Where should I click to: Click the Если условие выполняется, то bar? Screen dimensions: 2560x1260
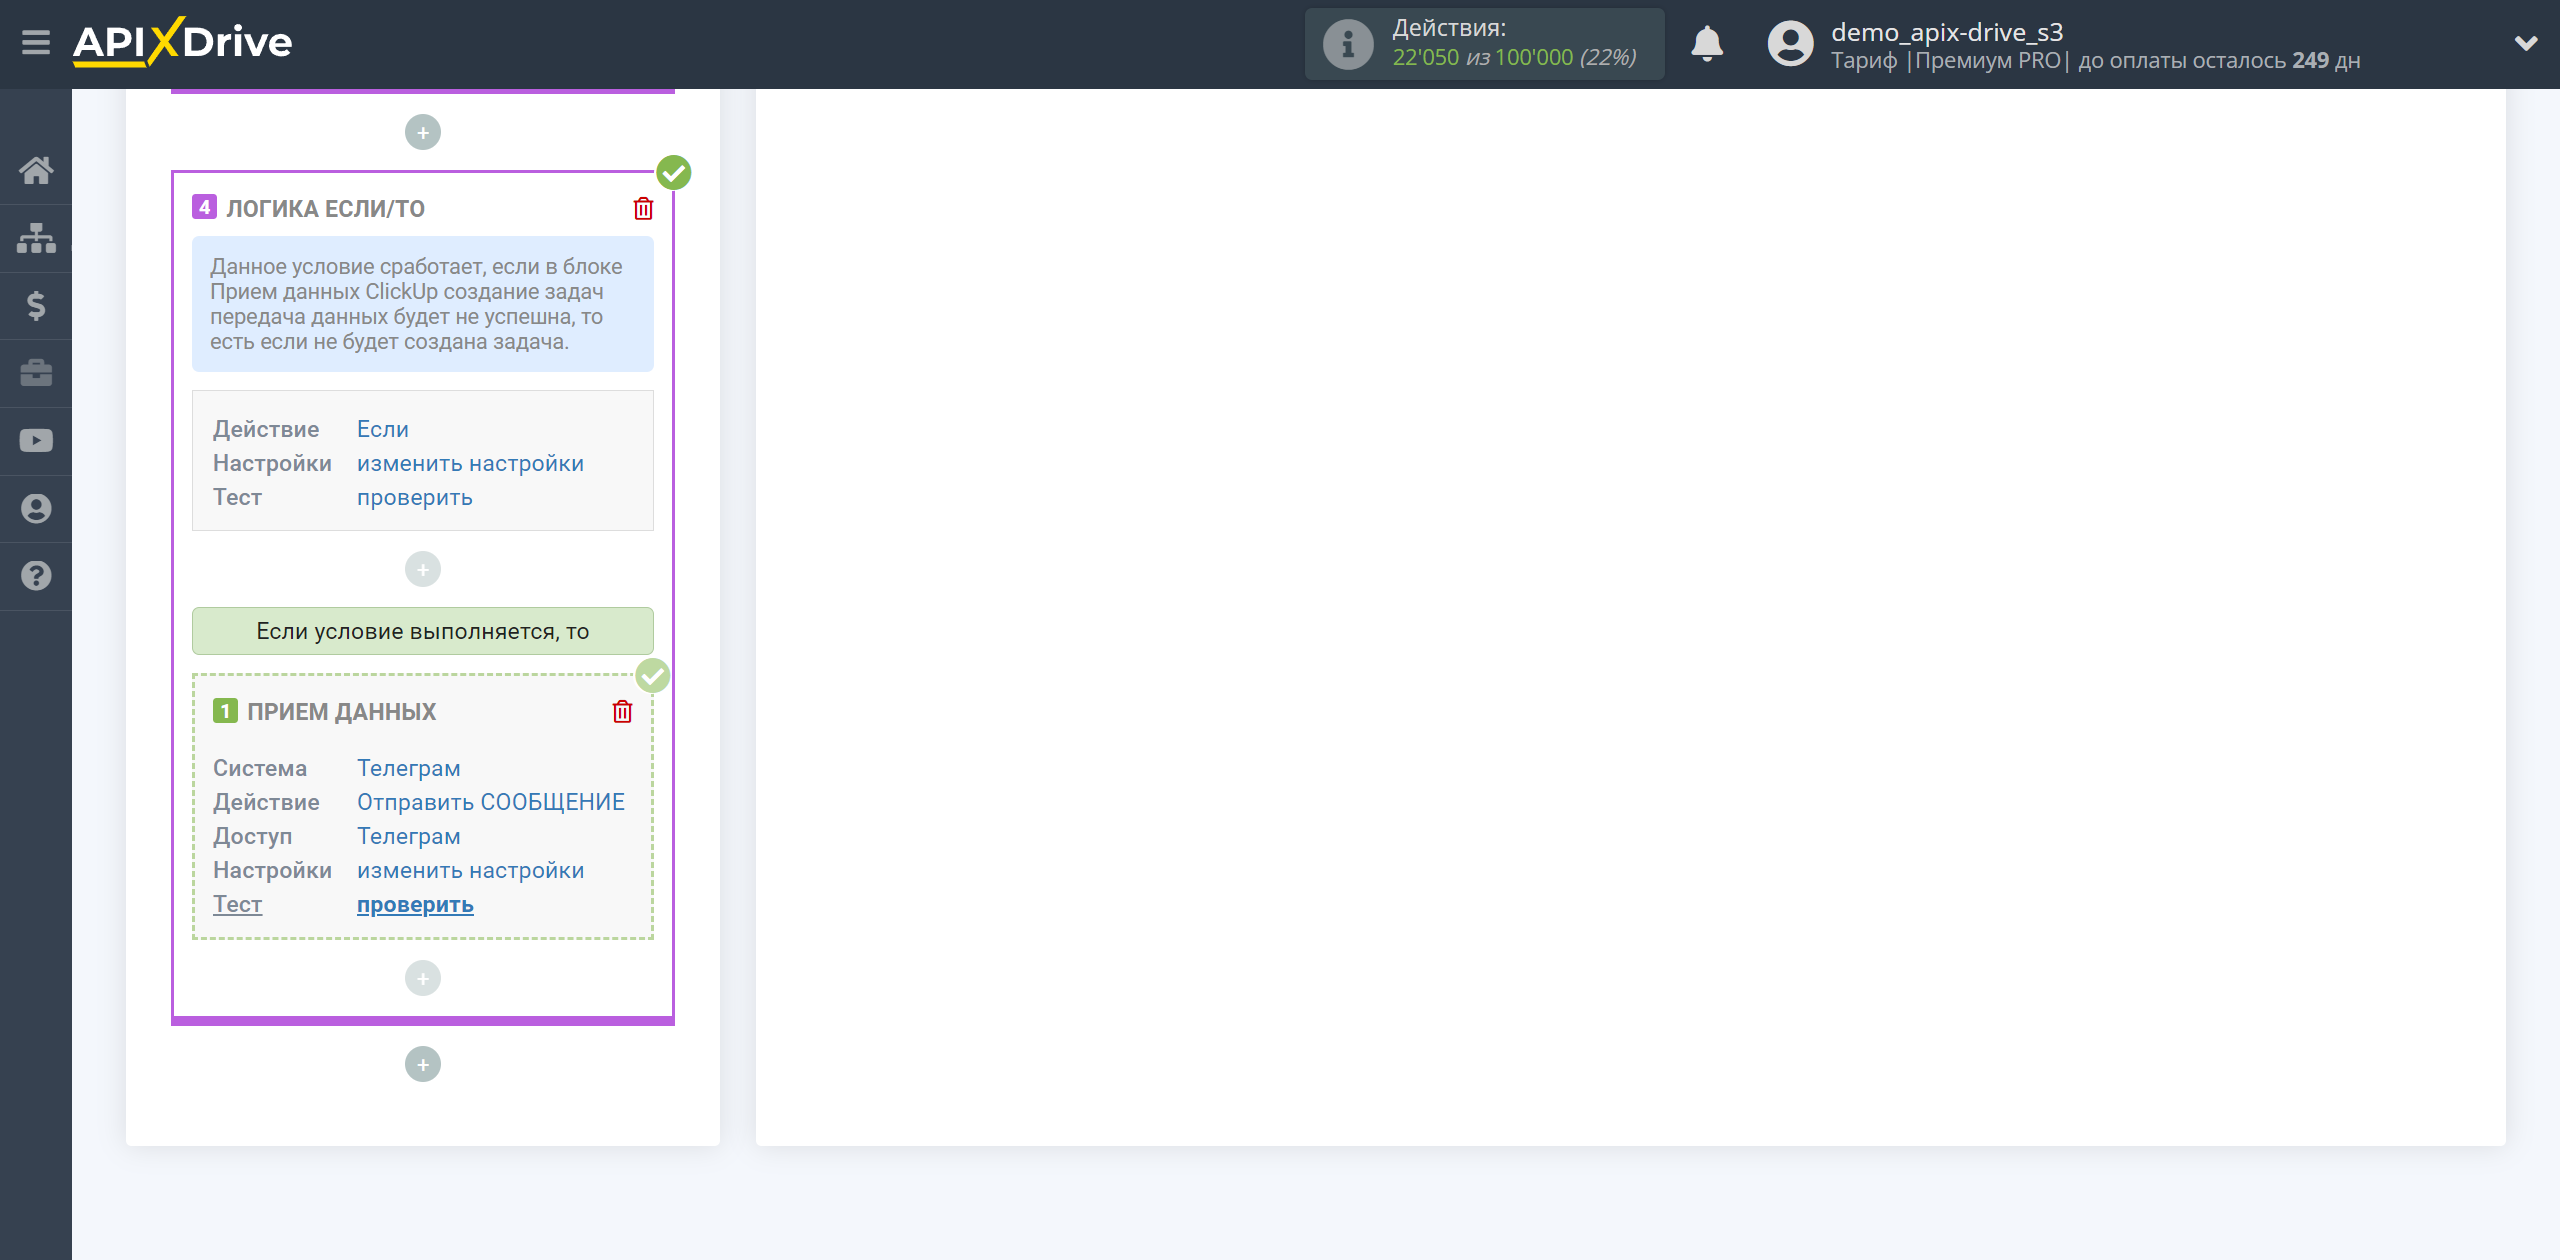click(423, 631)
